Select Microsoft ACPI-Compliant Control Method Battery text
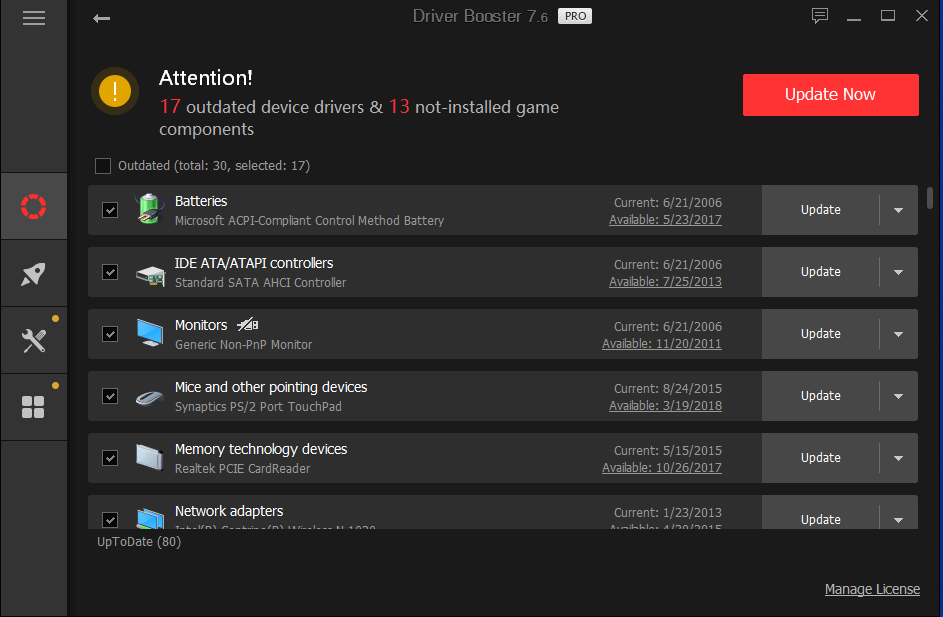 [x=309, y=221]
